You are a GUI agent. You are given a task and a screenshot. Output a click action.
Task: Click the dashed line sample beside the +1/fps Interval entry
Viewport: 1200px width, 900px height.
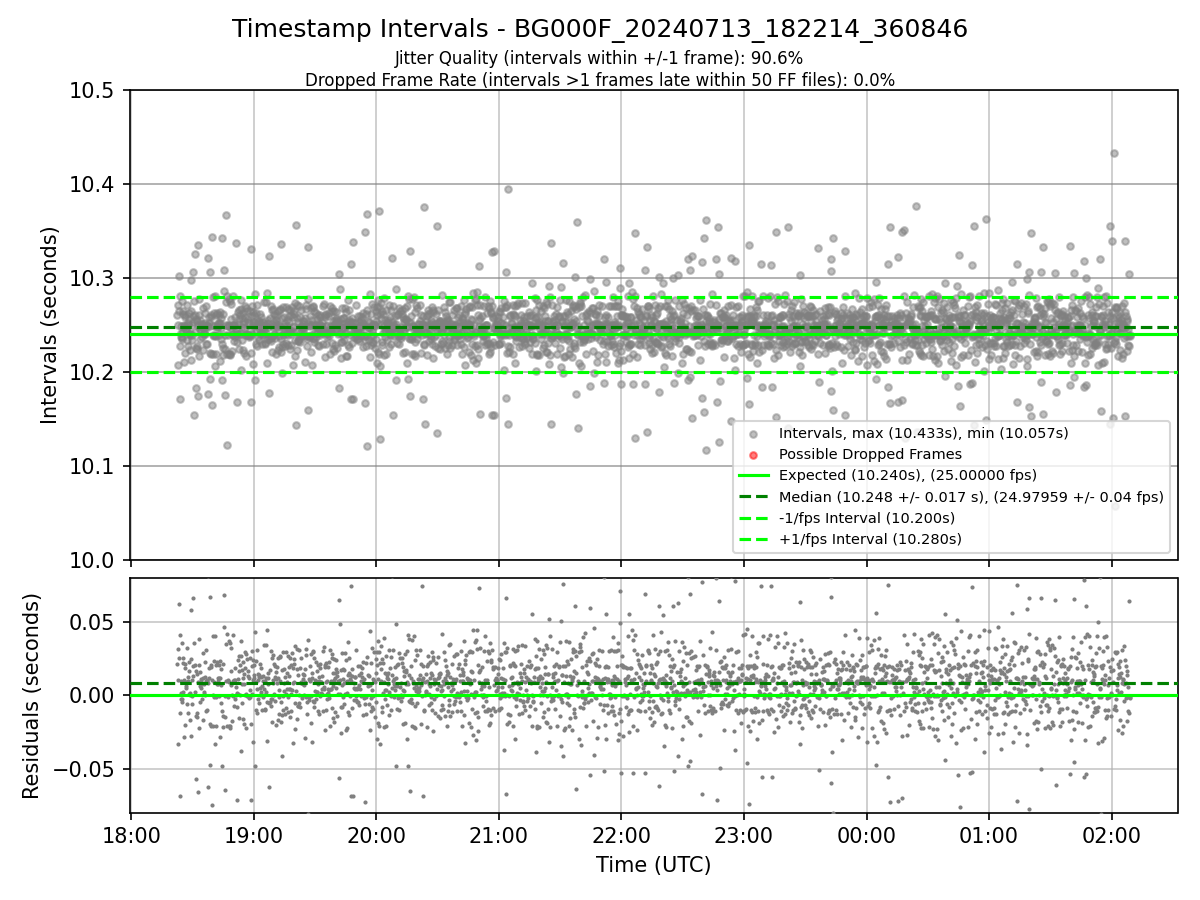click(753, 539)
